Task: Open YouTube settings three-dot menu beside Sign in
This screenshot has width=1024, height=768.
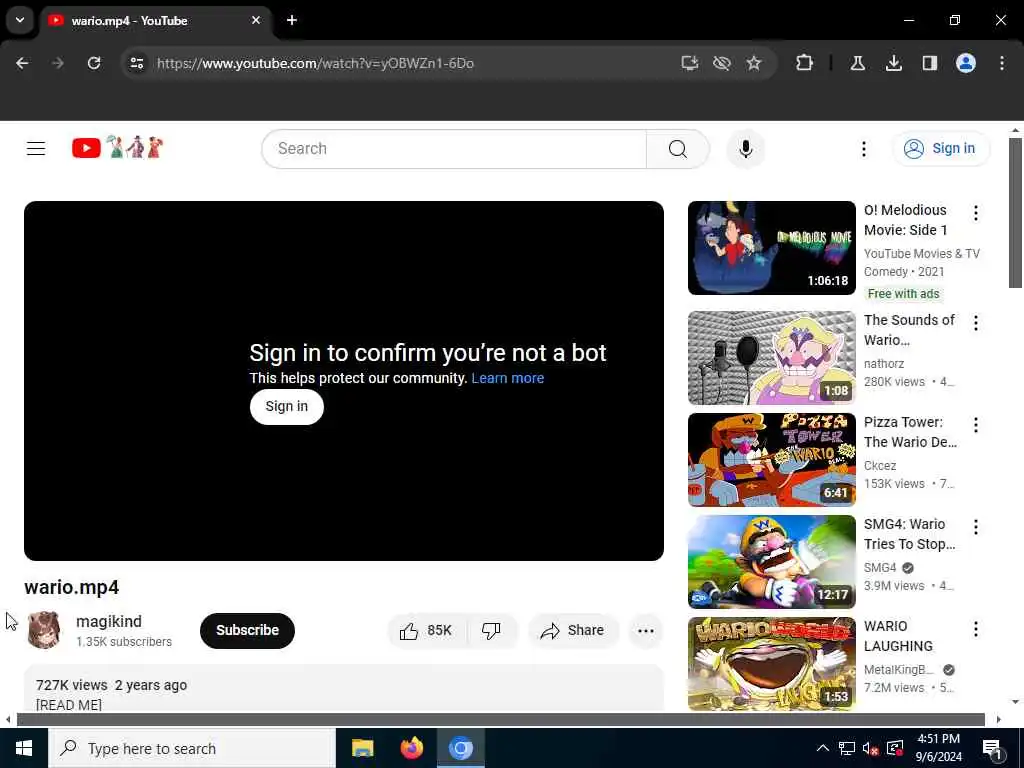Action: coord(863,149)
